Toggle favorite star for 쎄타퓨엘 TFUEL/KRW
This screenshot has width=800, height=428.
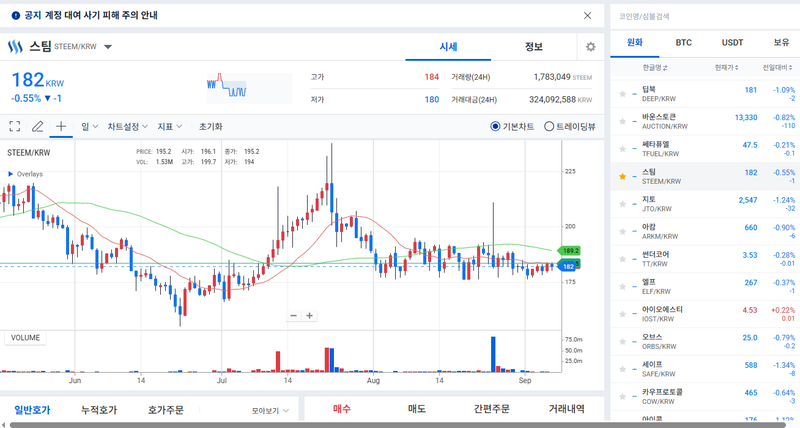click(x=622, y=149)
